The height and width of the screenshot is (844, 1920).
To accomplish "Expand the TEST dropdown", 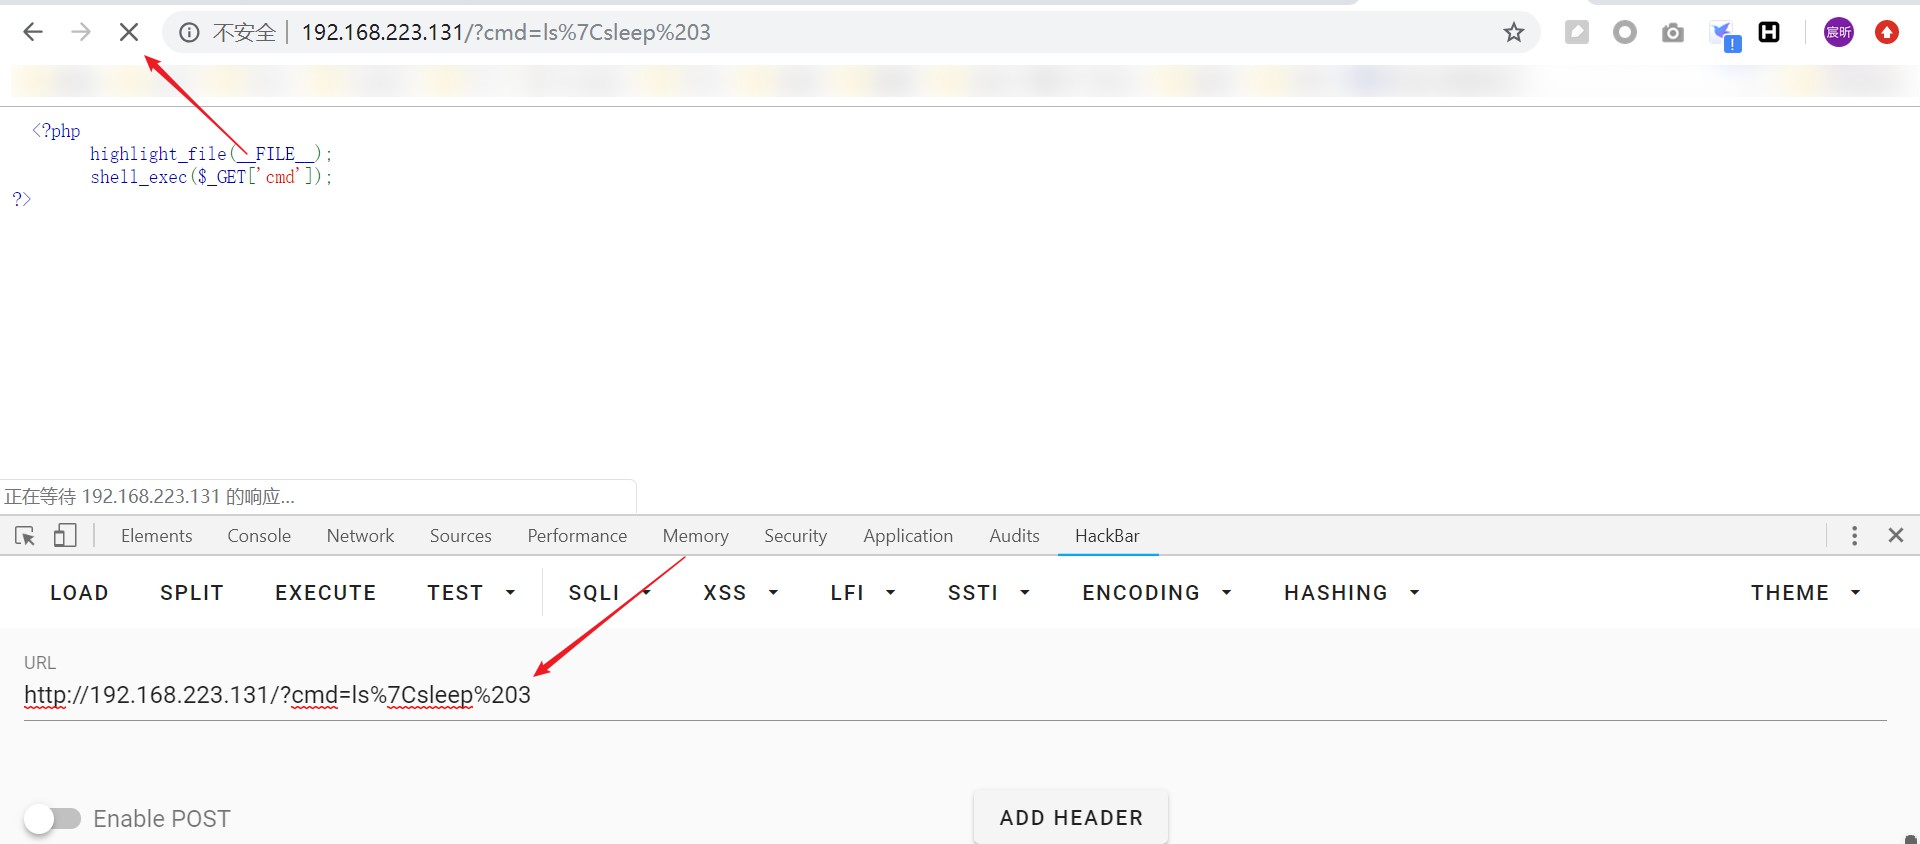I will (471, 593).
